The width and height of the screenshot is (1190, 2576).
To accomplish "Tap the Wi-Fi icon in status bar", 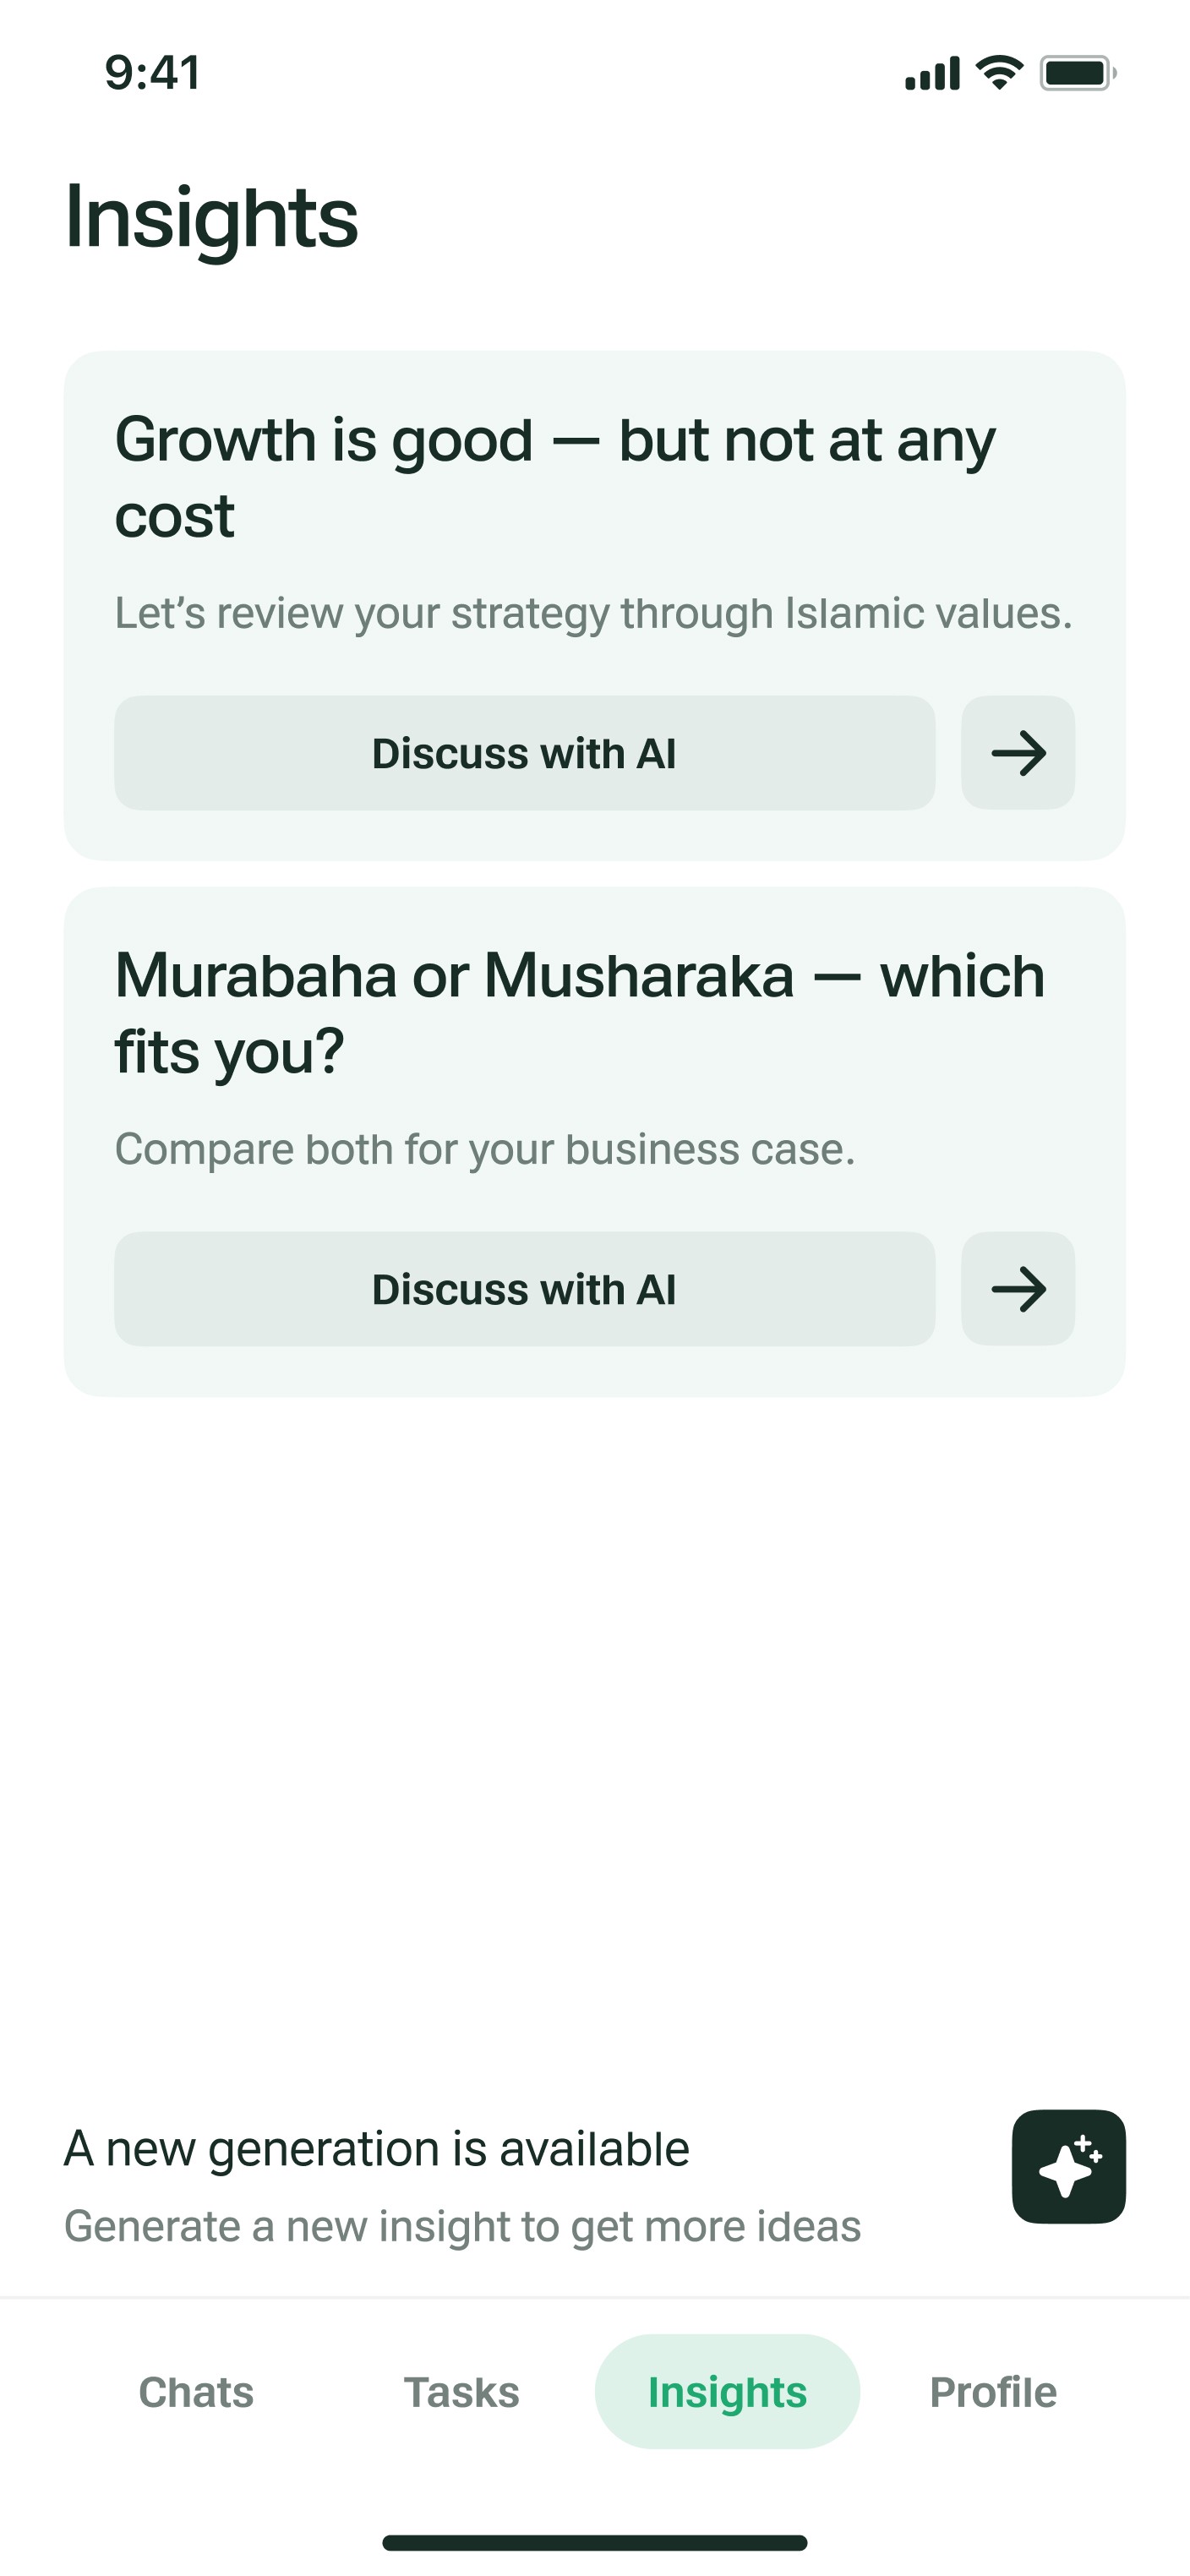I will [x=998, y=73].
